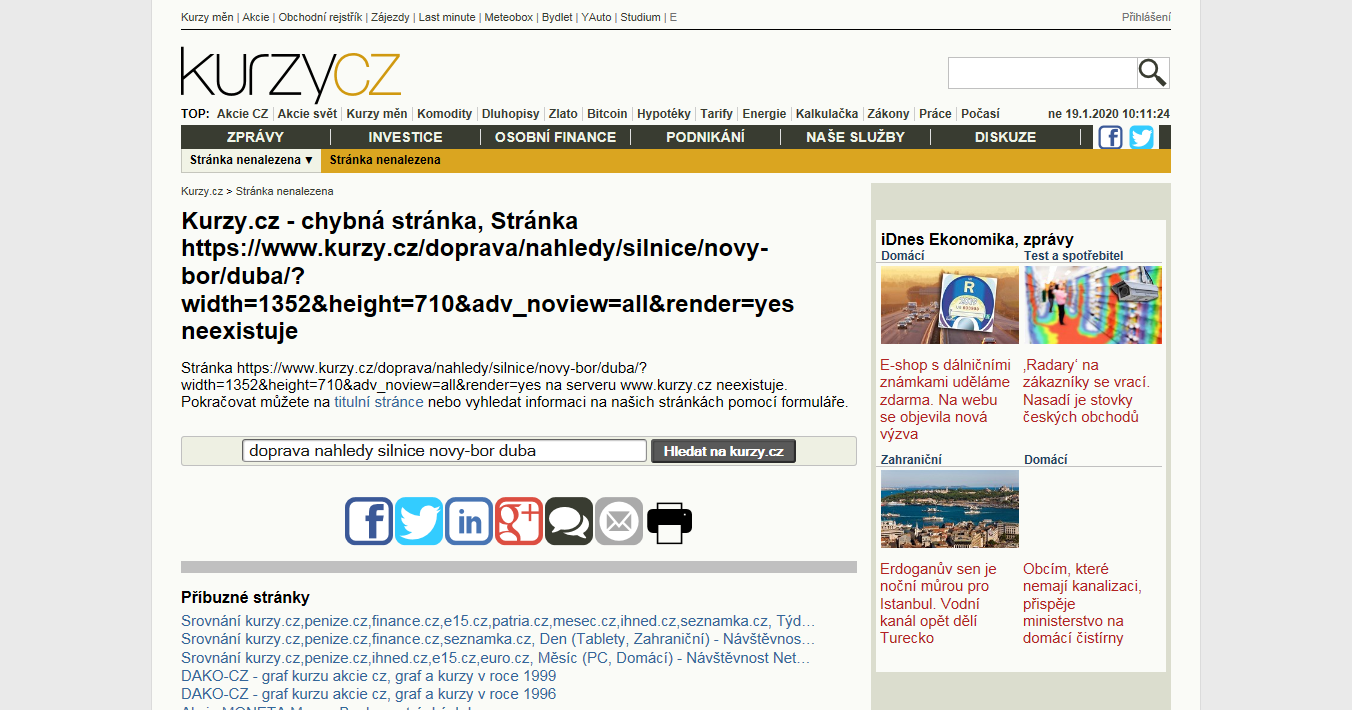The image size is (1352, 710).
Task: Open the TOP 'Zákony' link
Action: point(888,114)
